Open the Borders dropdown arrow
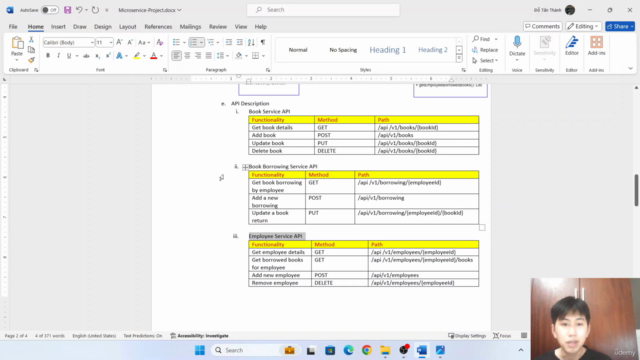This screenshot has width=640, height=360. pyautogui.click(x=264, y=56)
